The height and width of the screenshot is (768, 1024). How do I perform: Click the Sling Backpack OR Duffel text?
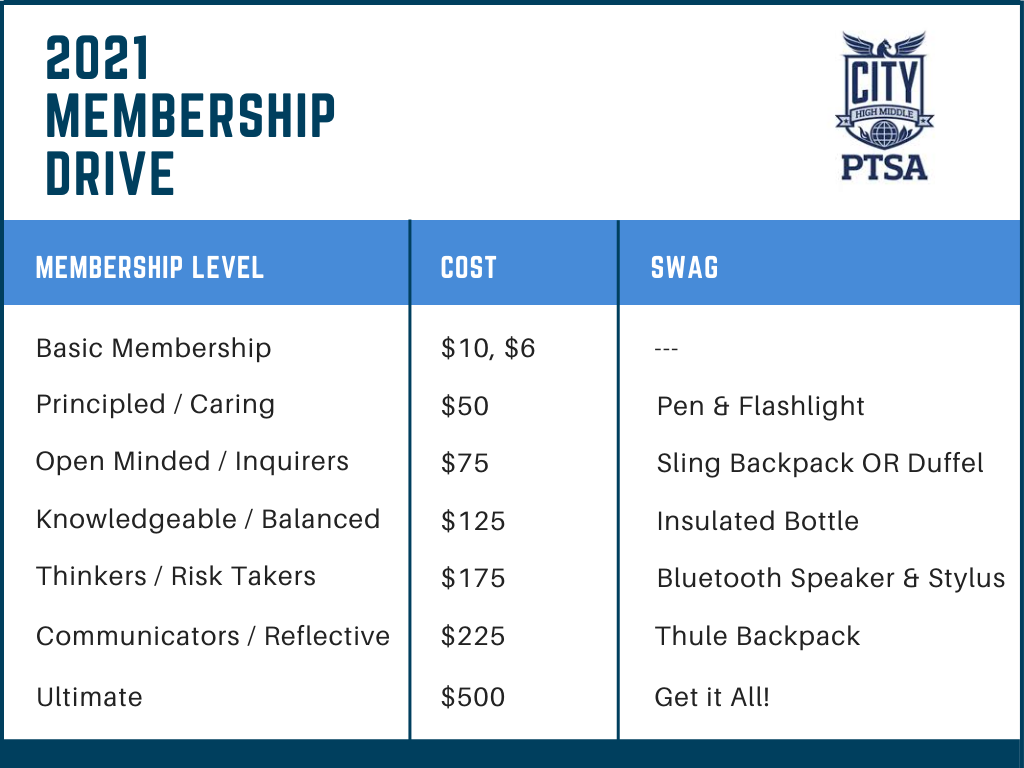tap(820, 463)
